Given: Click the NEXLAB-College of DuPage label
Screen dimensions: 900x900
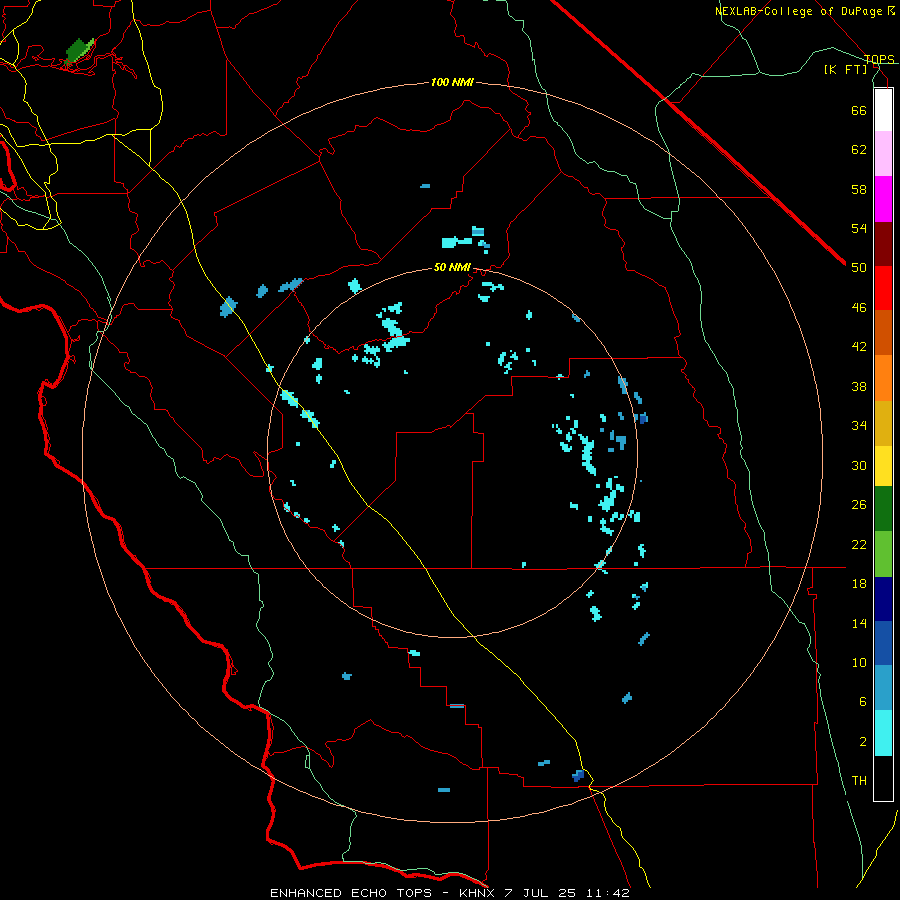Looking at the screenshot, I should click(x=798, y=11).
